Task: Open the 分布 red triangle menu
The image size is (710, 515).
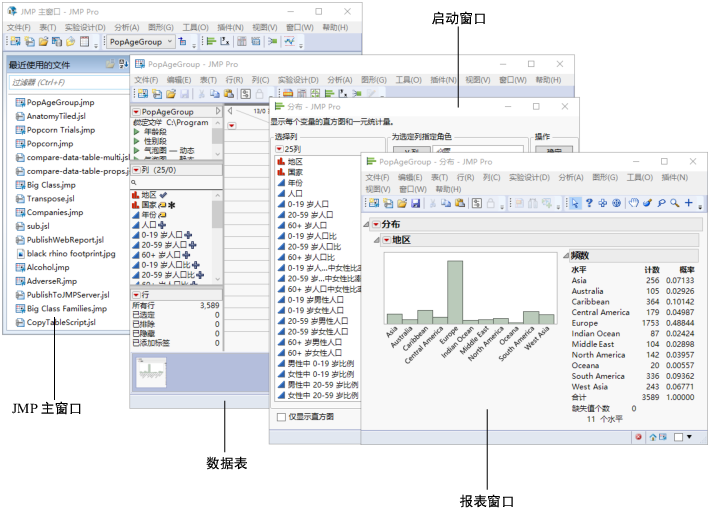Action: [375, 225]
